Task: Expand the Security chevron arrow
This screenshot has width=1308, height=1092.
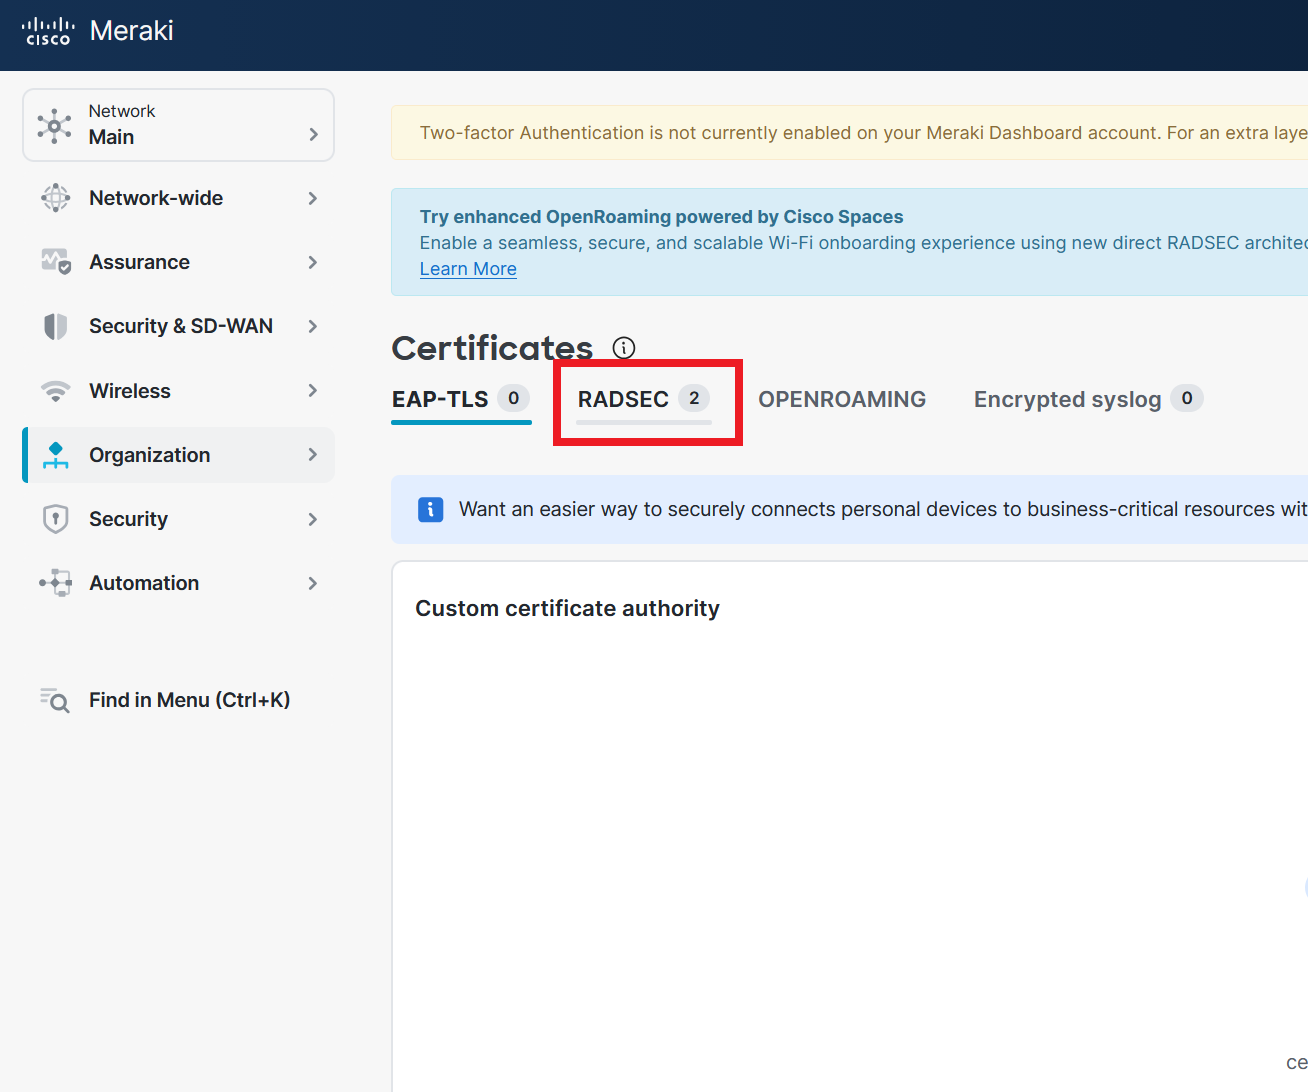Action: point(313,519)
